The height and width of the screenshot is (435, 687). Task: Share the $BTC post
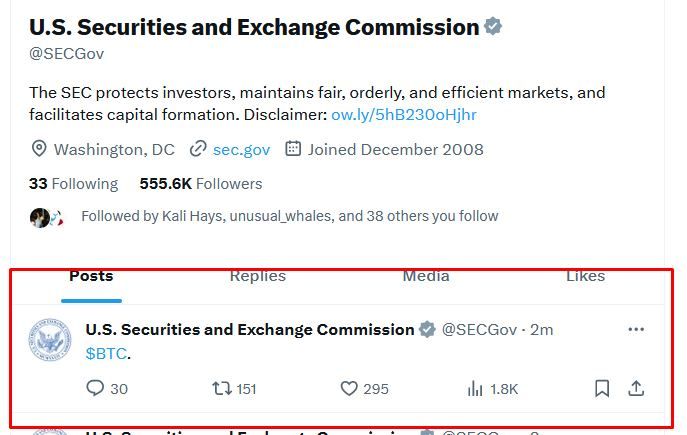point(635,388)
